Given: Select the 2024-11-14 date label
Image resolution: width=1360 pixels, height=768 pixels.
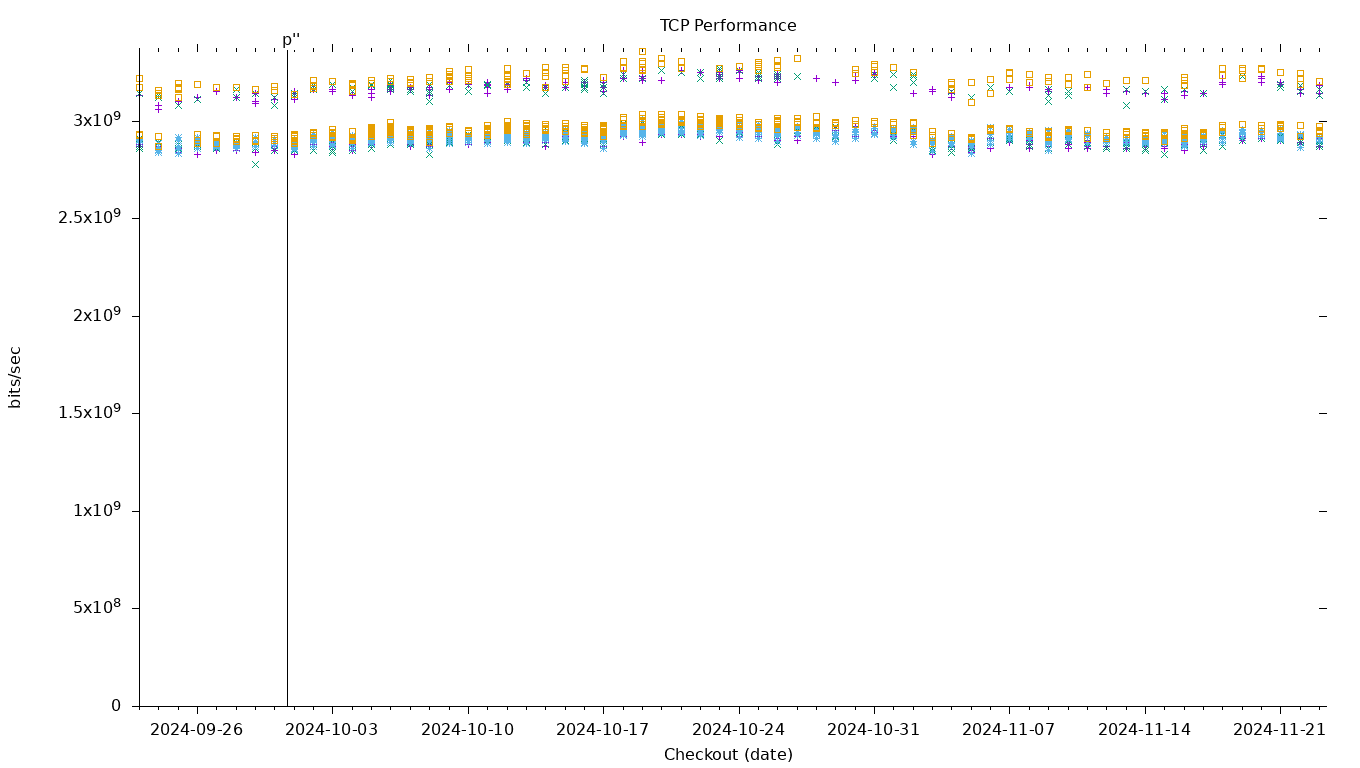Looking at the screenshot, I should click(x=1145, y=730).
